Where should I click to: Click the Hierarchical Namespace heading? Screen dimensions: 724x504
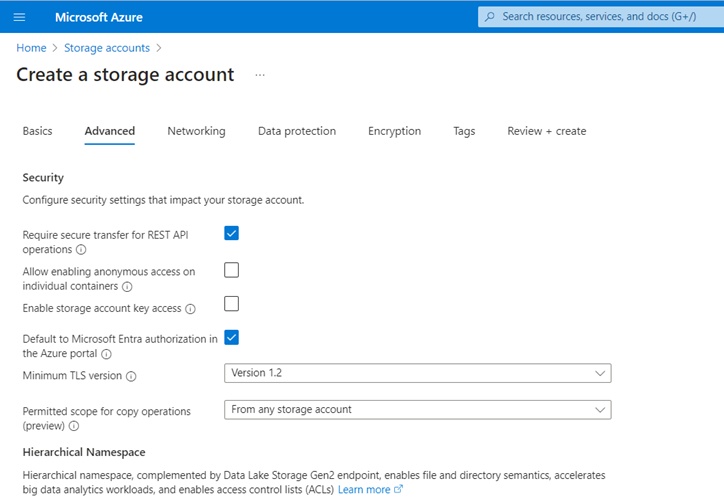point(84,452)
